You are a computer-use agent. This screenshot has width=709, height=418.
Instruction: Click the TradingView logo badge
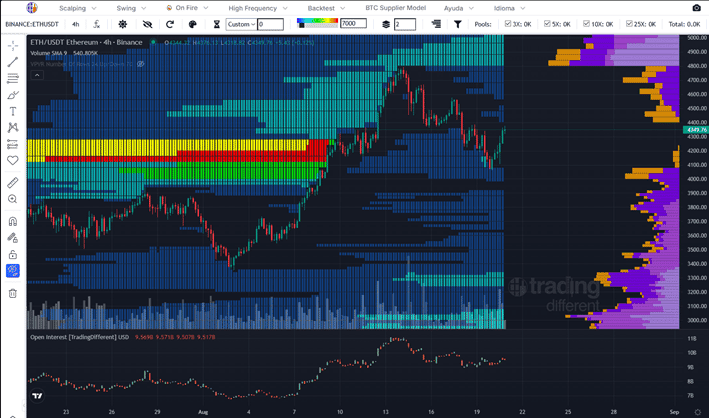tap(38, 396)
